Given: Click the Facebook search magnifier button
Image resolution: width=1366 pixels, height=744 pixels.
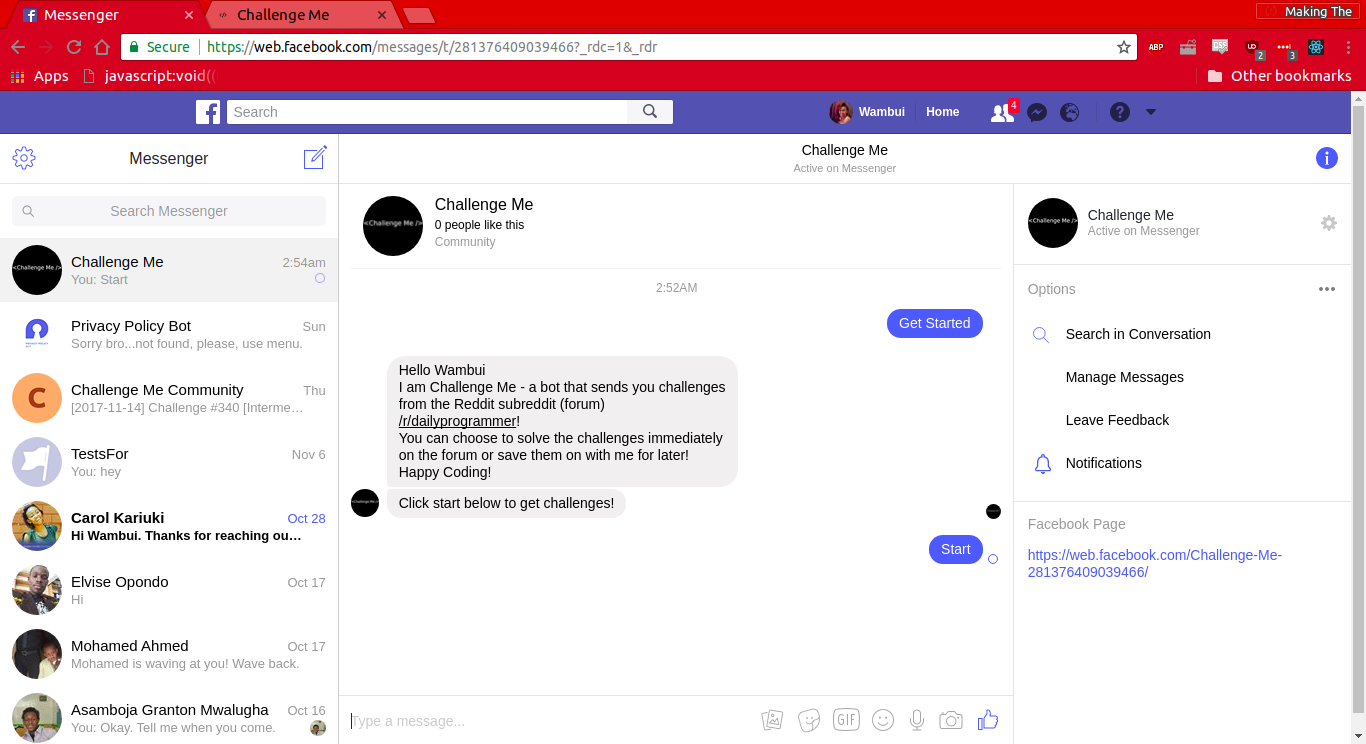Looking at the screenshot, I should (x=650, y=112).
